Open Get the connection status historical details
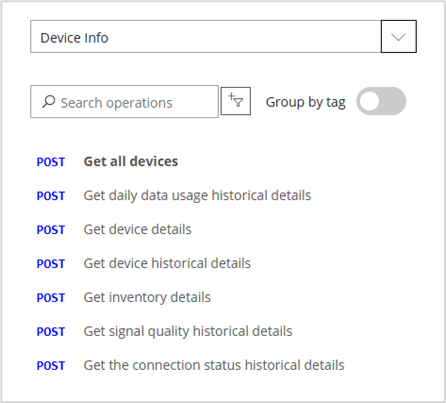Viewport: 446px width, 403px height. tap(214, 365)
